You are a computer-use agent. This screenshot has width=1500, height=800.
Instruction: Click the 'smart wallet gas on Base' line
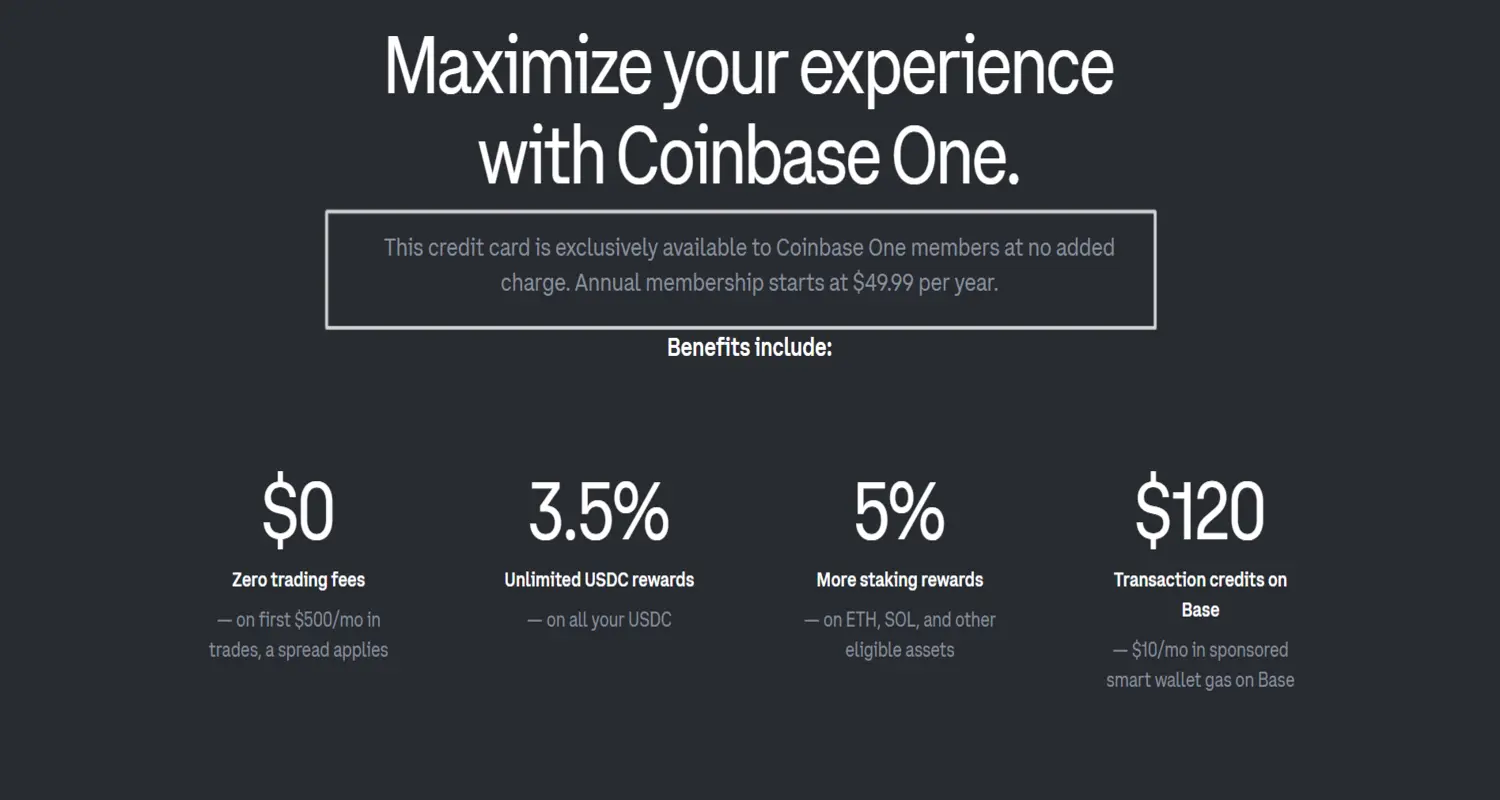pyautogui.click(x=1200, y=680)
